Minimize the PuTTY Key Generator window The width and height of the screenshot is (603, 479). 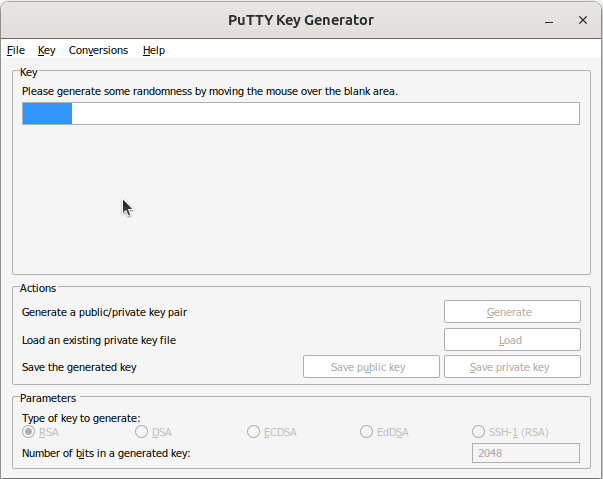[x=549, y=20]
